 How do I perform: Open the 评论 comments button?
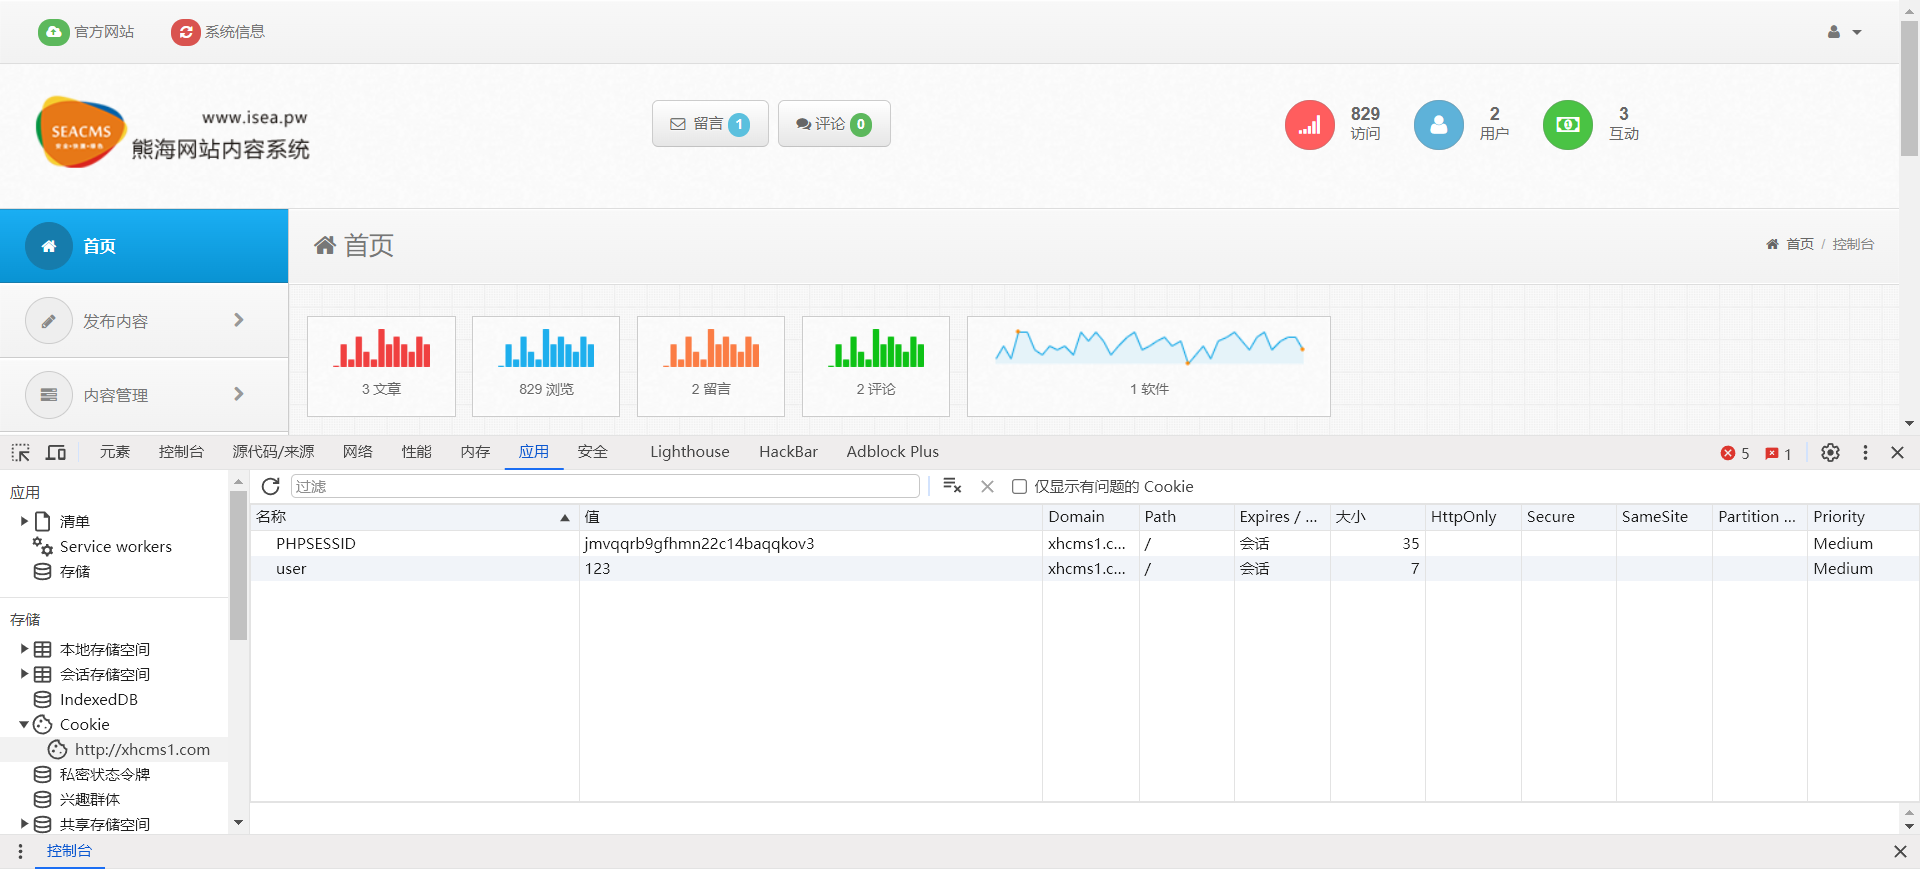pos(834,124)
